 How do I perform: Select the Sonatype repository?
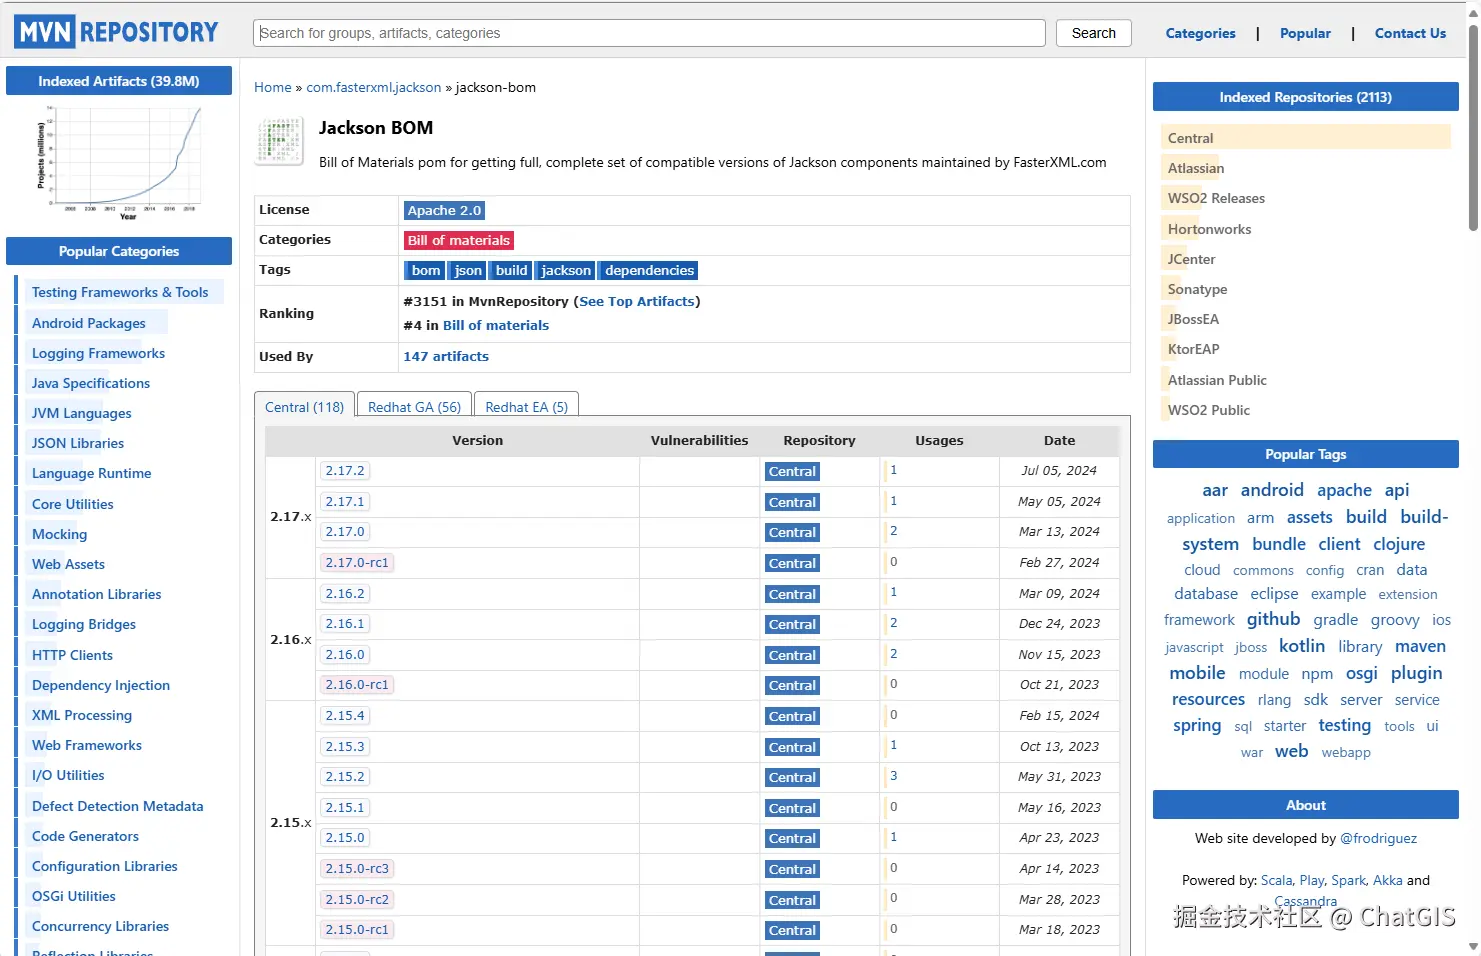[x=1197, y=289]
